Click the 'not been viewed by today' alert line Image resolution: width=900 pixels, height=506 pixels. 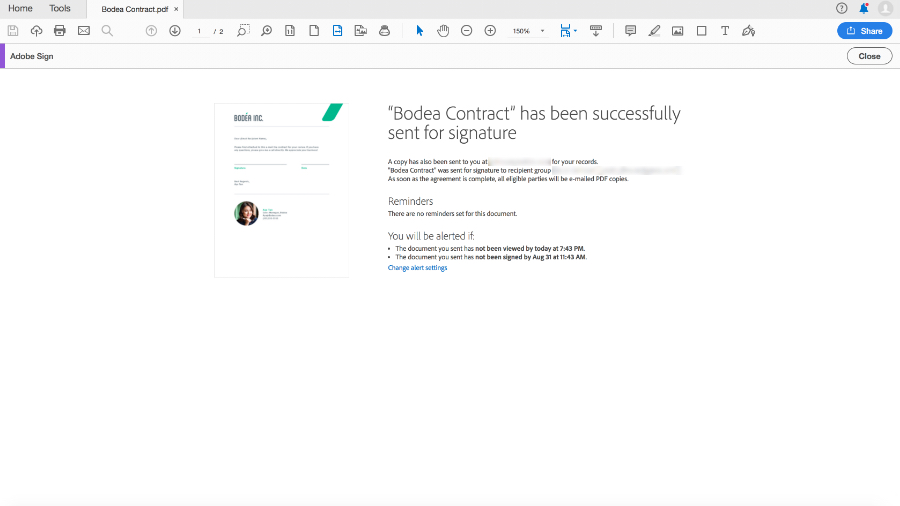coord(490,248)
